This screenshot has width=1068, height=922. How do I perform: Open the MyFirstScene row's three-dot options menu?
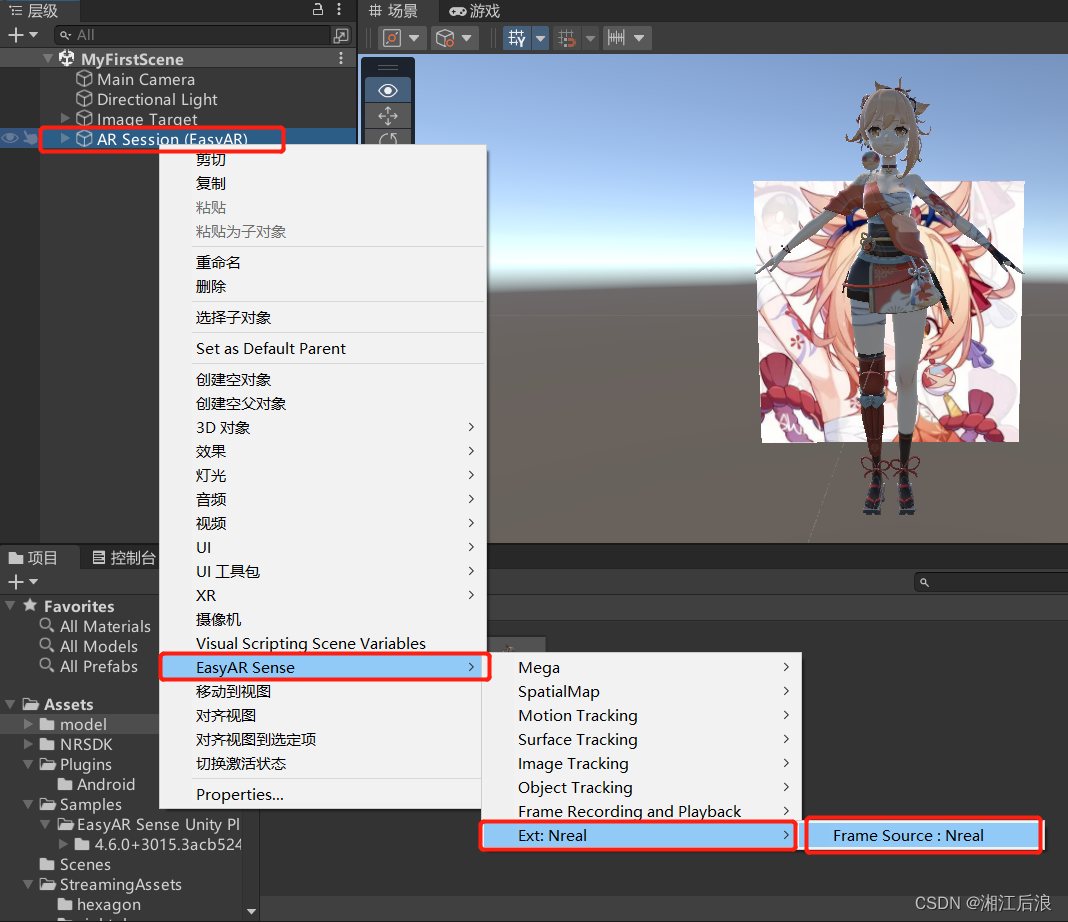pyautogui.click(x=341, y=59)
